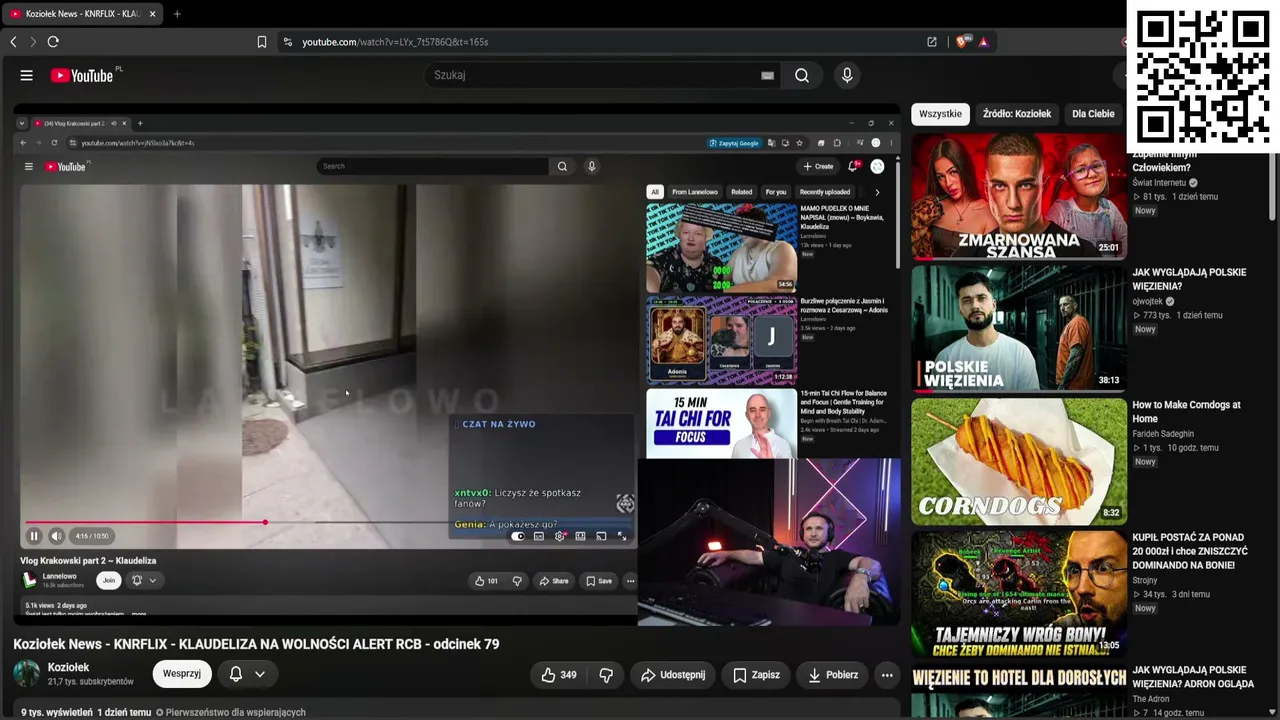The height and width of the screenshot is (720, 1280).
Task: View site information icon beside URL
Action: pos(288,42)
